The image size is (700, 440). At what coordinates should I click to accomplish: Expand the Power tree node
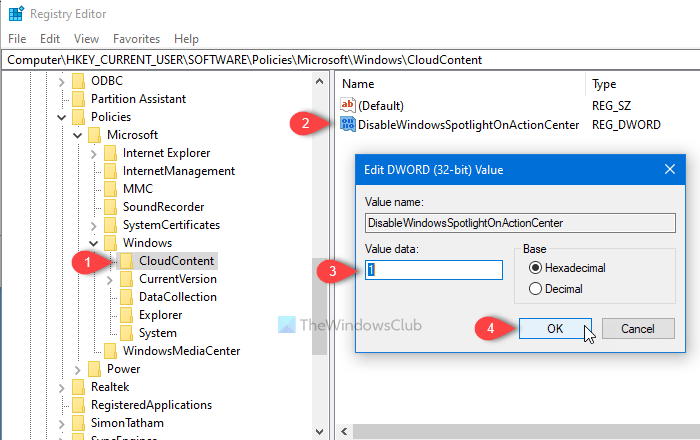click(78, 369)
